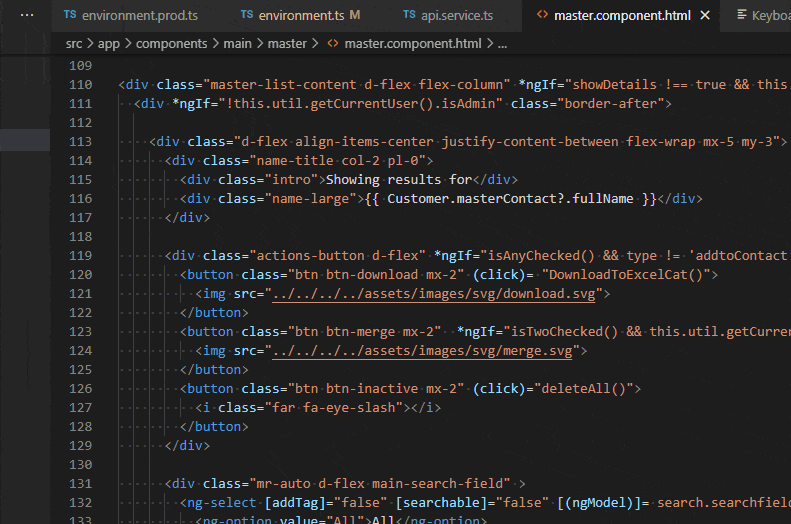Click the closing button tag on line 122
The image size is (791, 524).
click(x=214, y=313)
